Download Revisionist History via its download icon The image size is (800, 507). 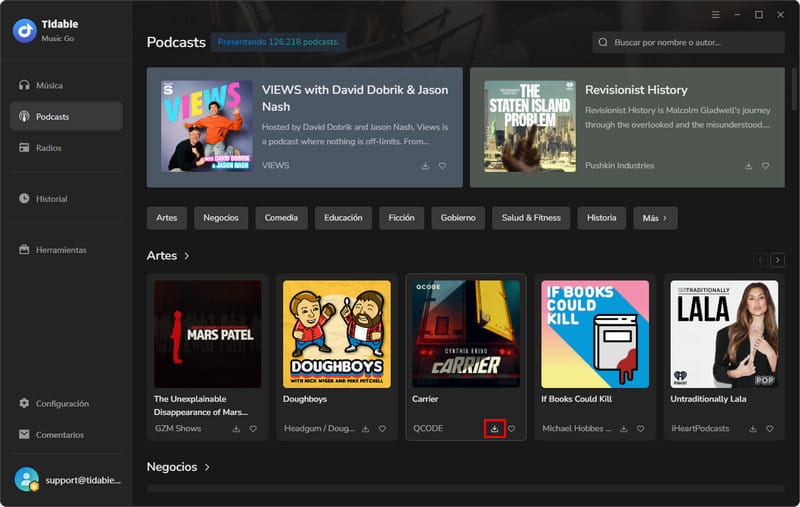click(748, 166)
